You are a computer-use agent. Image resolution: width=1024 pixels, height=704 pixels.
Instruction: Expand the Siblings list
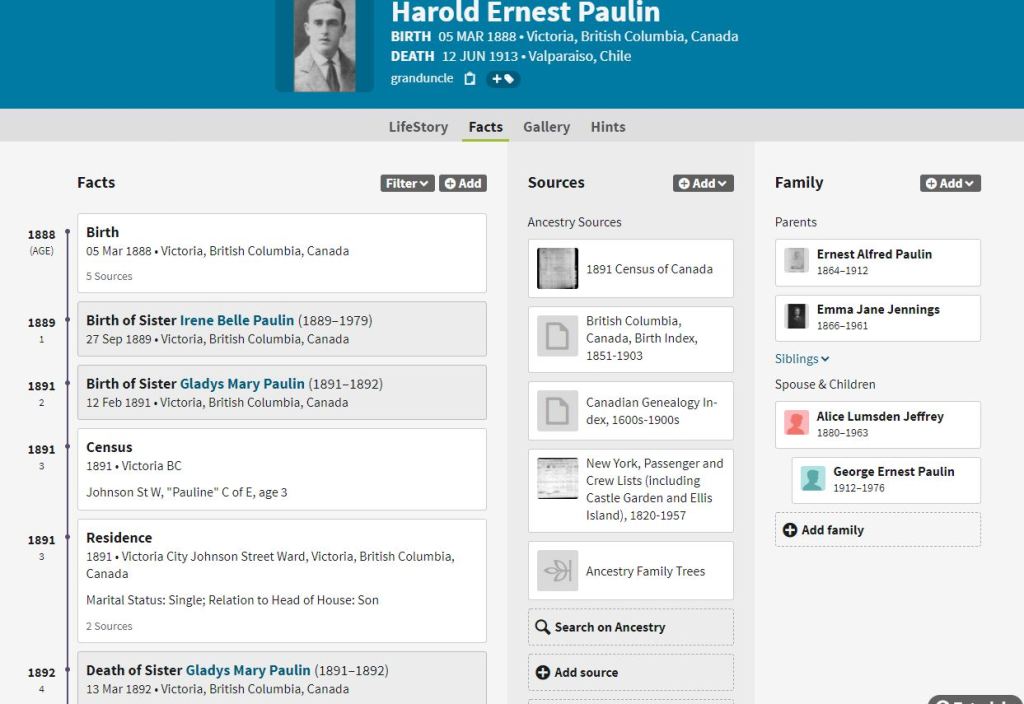coord(802,359)
